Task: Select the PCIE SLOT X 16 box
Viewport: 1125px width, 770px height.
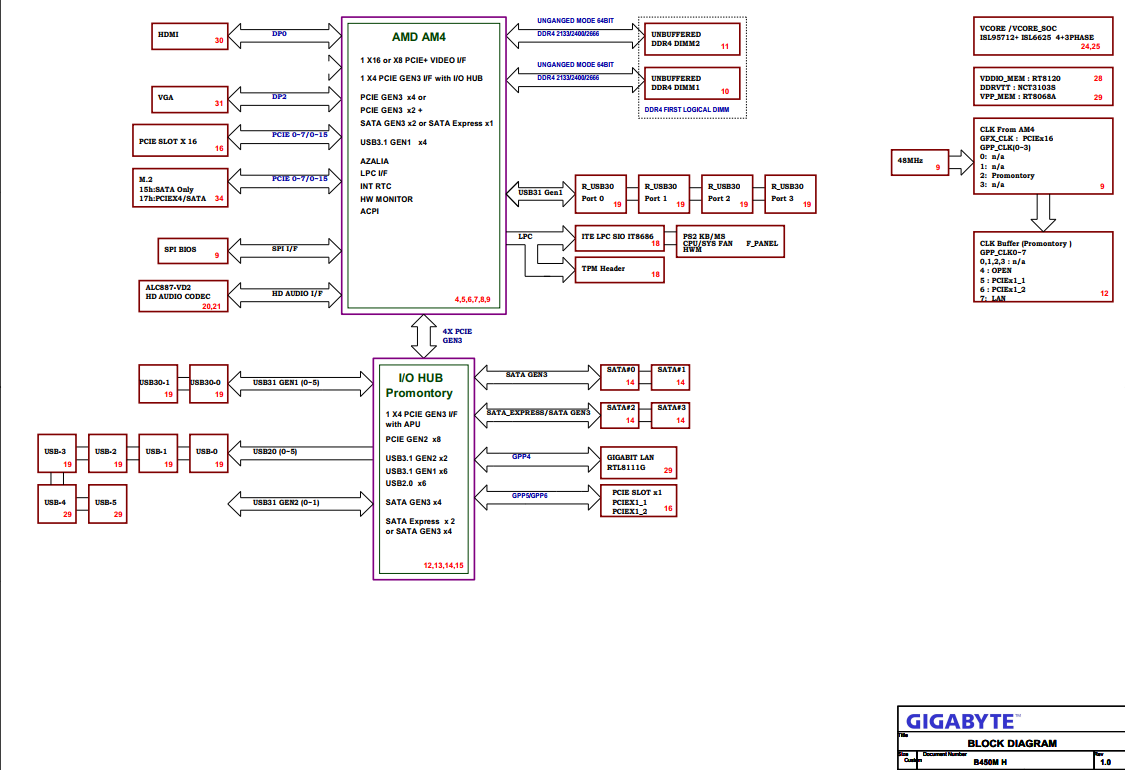Action: pyautogui.click(x=180, y=140)
